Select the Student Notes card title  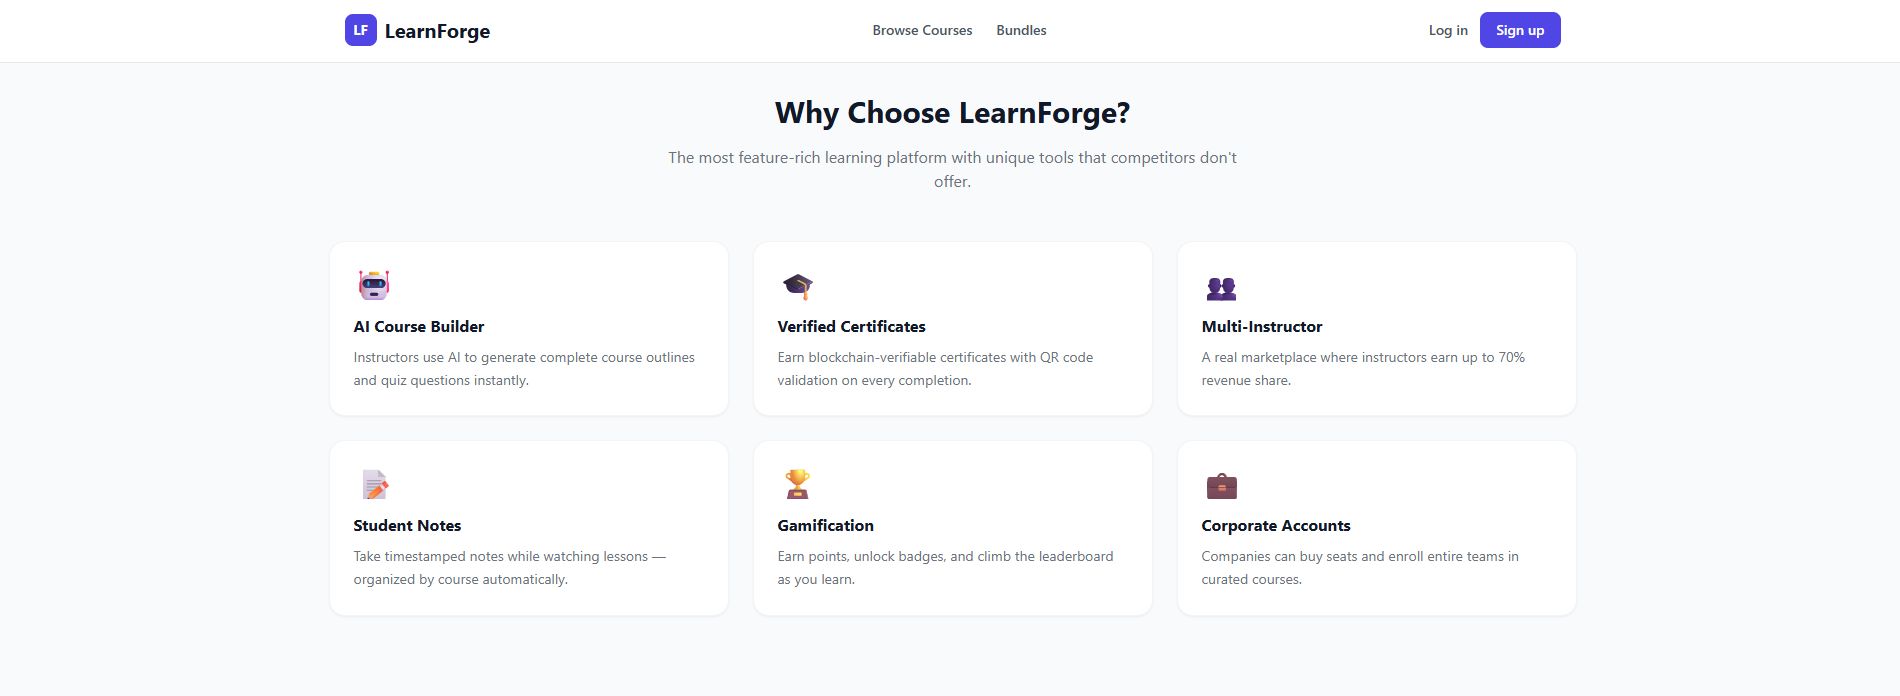(x=407, y=525)
